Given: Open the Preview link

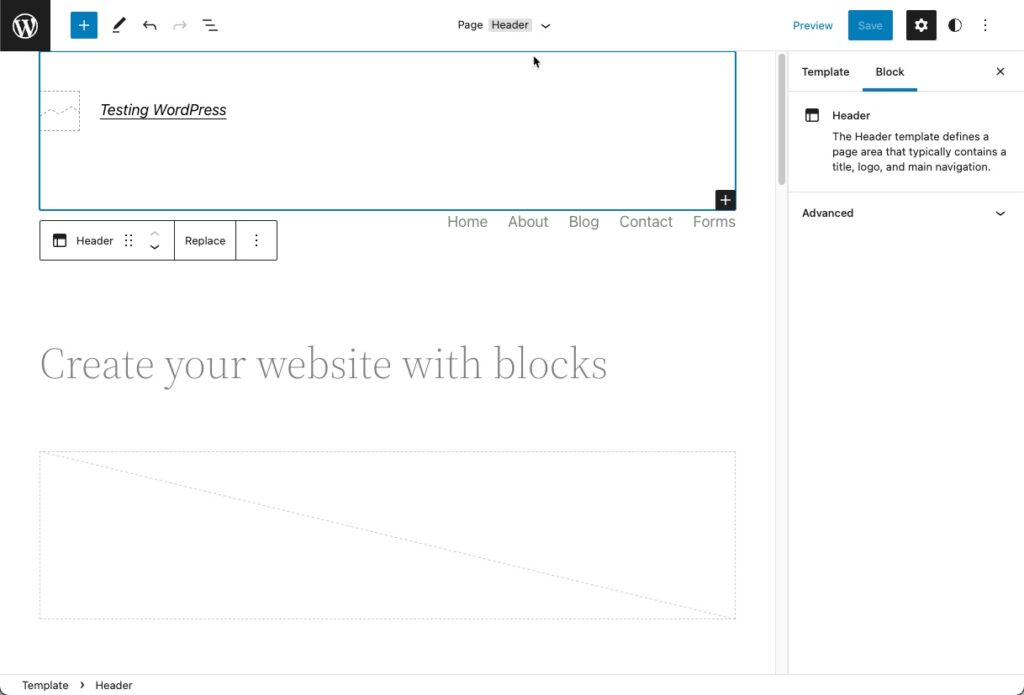Looking at the screenshot, I should (x=812, y=25).
